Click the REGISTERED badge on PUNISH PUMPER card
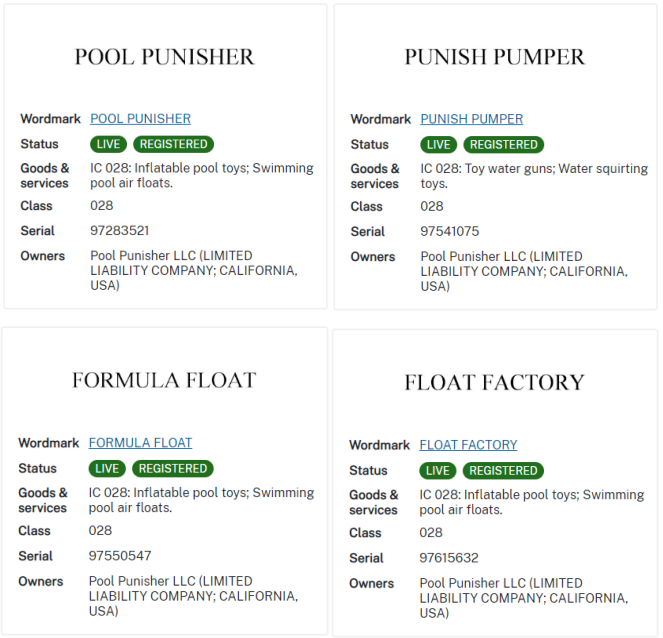Viewport: 663px width, 638px height. click(504, 145)
